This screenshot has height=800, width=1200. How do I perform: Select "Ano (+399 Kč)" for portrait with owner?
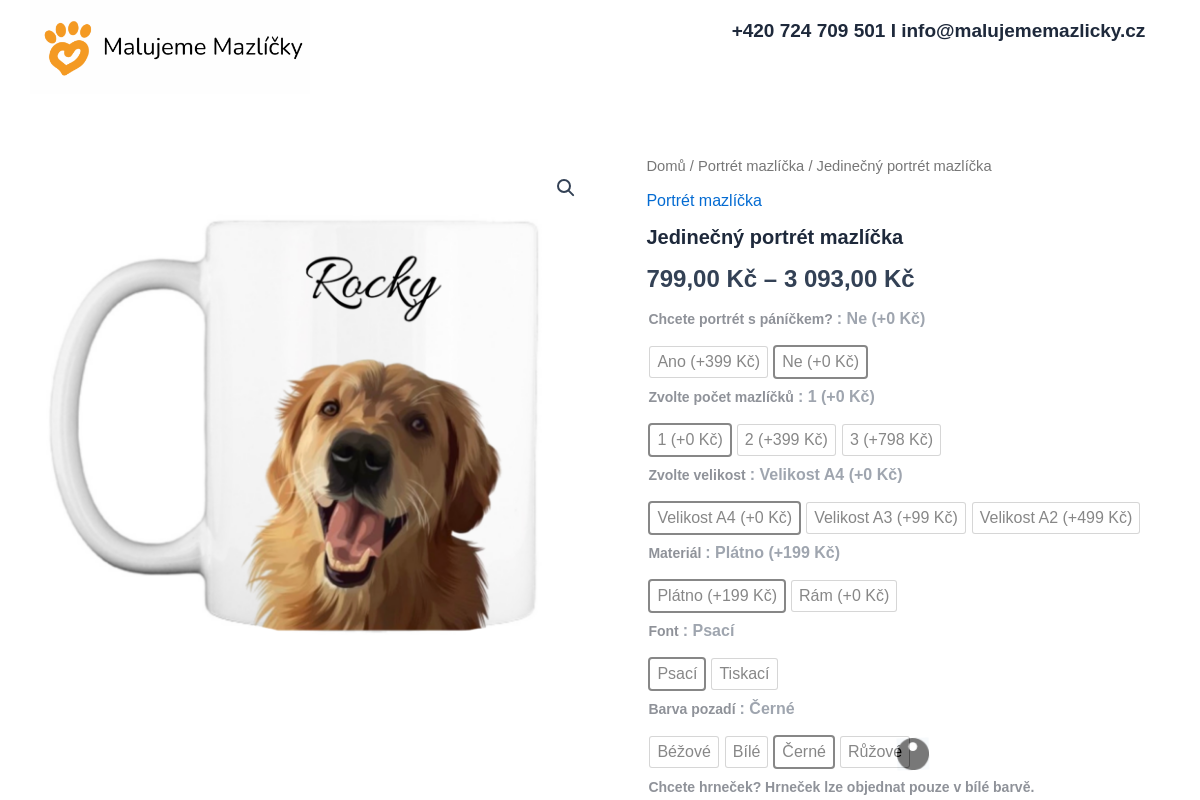click(708, 361)
